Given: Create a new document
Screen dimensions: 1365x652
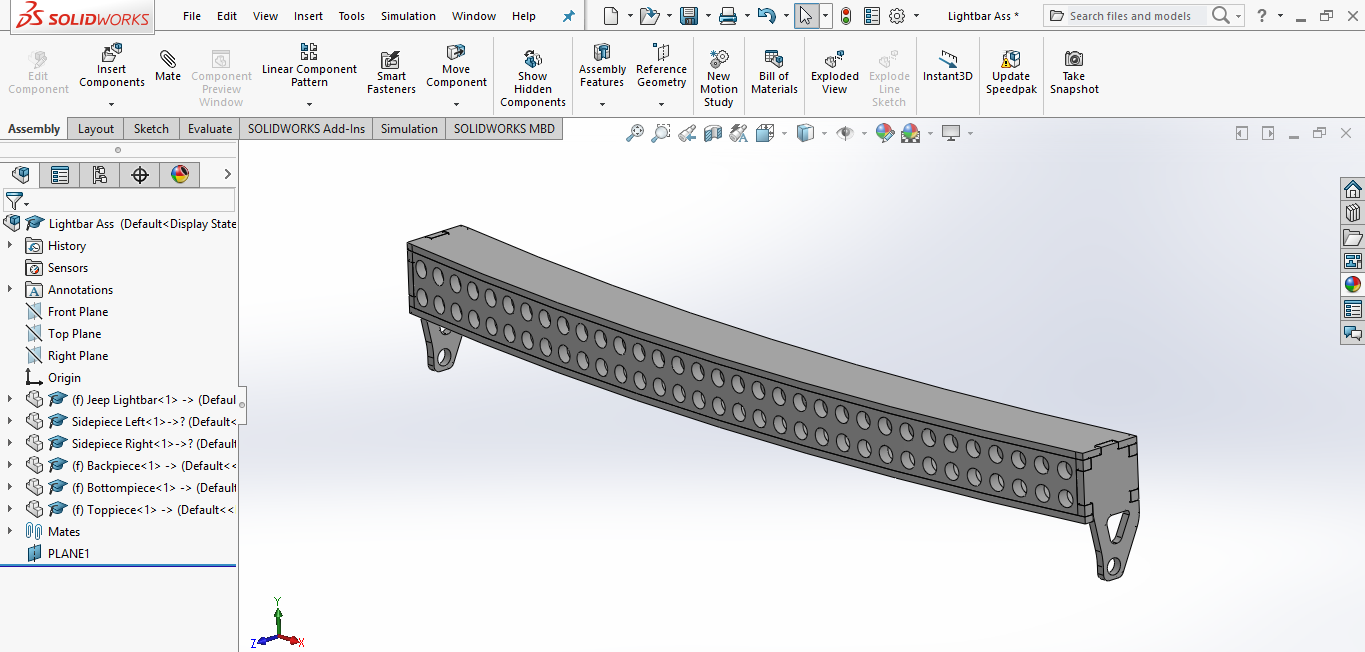Looking at the screenshot, I should (x=611, y=16).
